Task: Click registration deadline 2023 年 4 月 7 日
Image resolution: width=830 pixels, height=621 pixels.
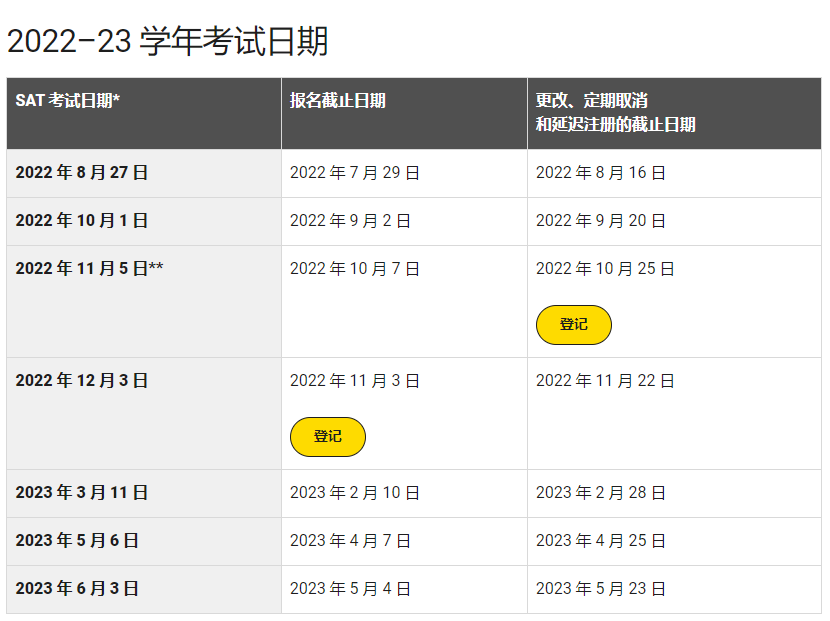Action: pyautogui.click(x=350, y=541)
